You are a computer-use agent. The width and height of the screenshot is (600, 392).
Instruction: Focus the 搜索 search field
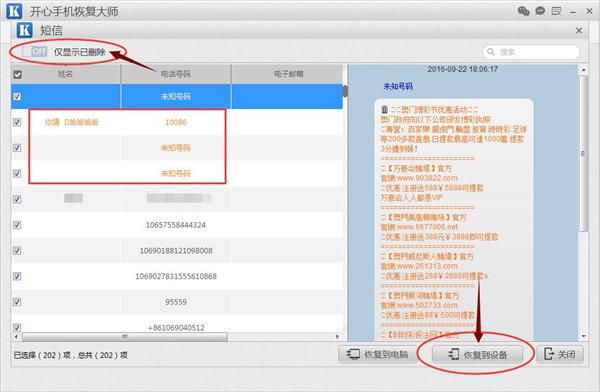click(x=531, y=52)
